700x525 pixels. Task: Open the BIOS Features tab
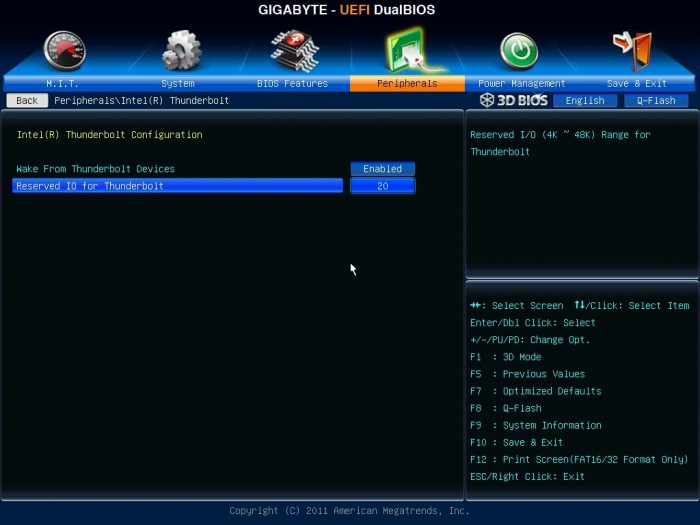(292, 83)
